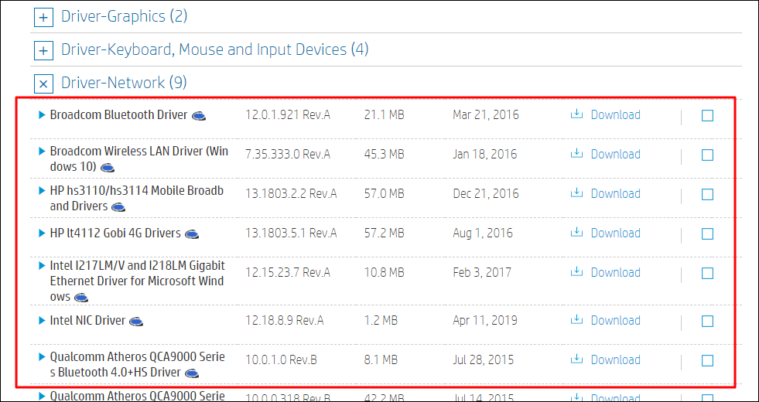The height and width of the screenshot is (402, 759).
Task: Open the Intel NIC Driver title
Action: pos(88,320)
